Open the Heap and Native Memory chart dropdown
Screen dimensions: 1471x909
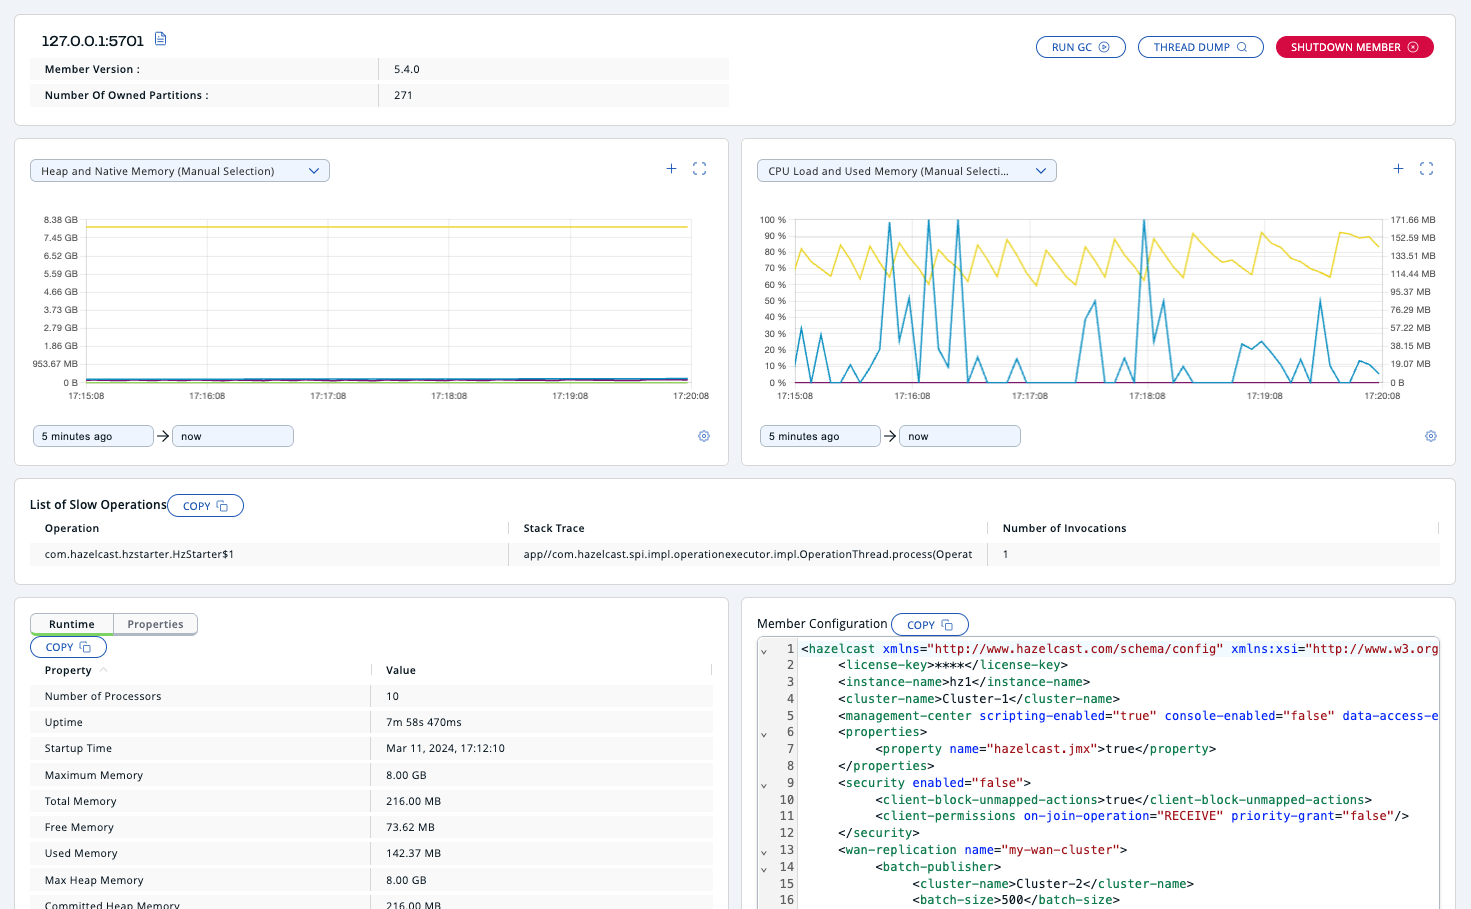(x=180, y=171)
